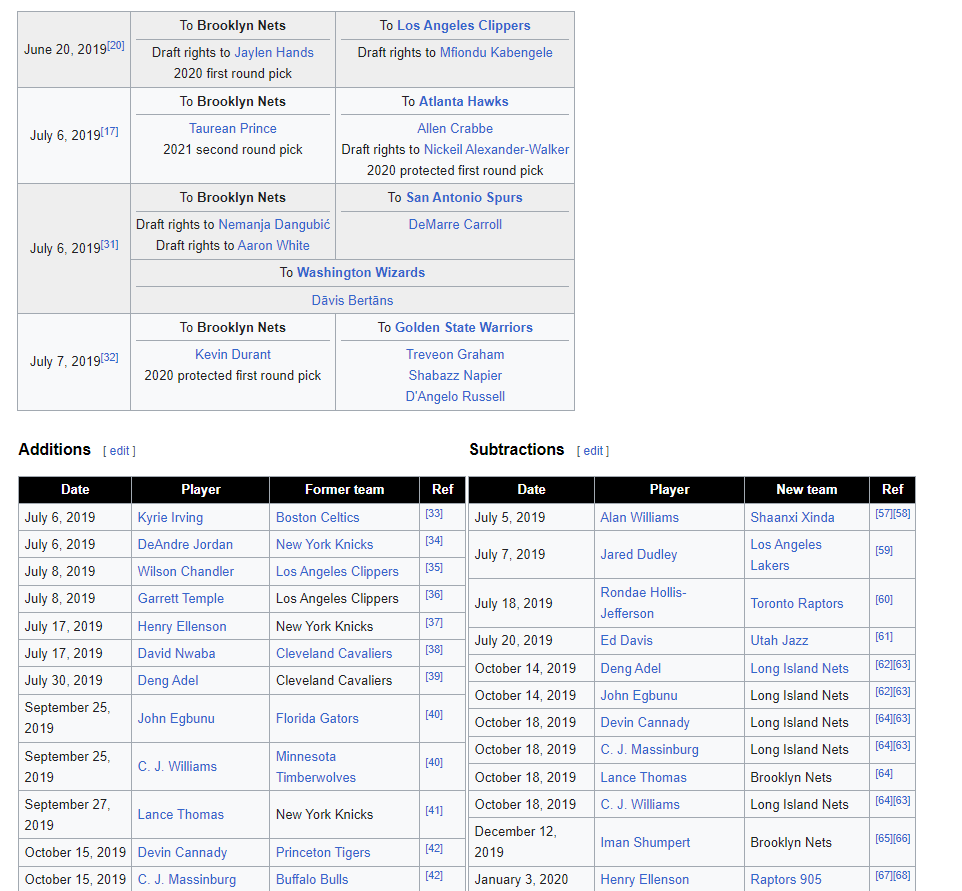The image size is (962, 891).
Task: Open the Nickeil Alexander-Walker draft rights link
Action: 496,149
